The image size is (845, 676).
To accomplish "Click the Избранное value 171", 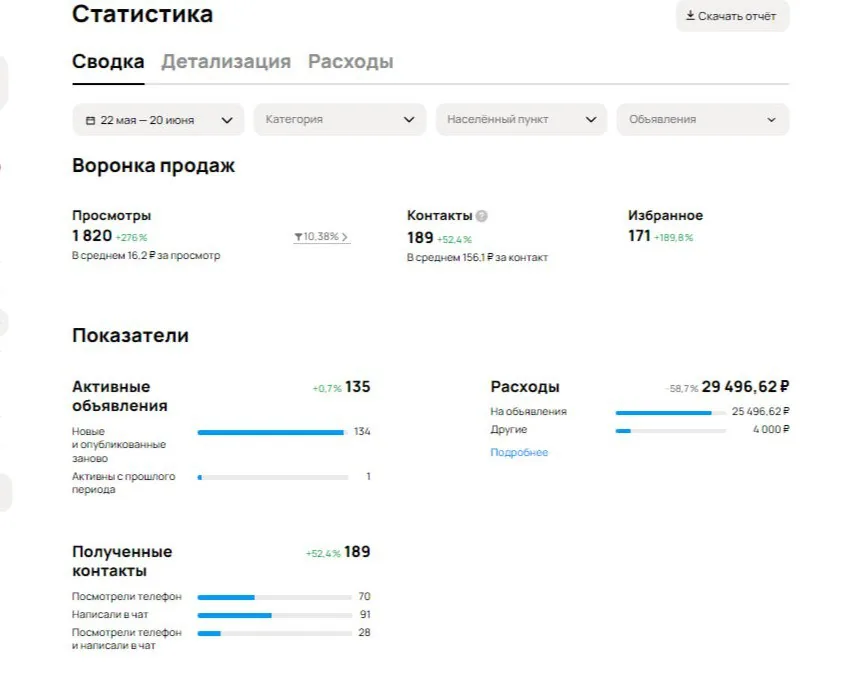I will coord(640,236).
